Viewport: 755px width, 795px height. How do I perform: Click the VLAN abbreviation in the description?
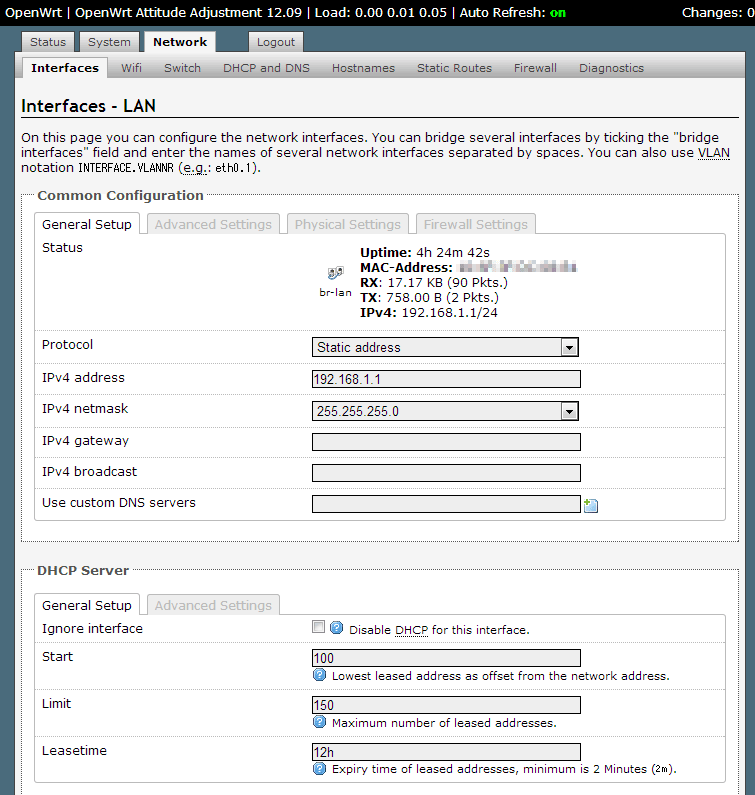tap(714, 153)
